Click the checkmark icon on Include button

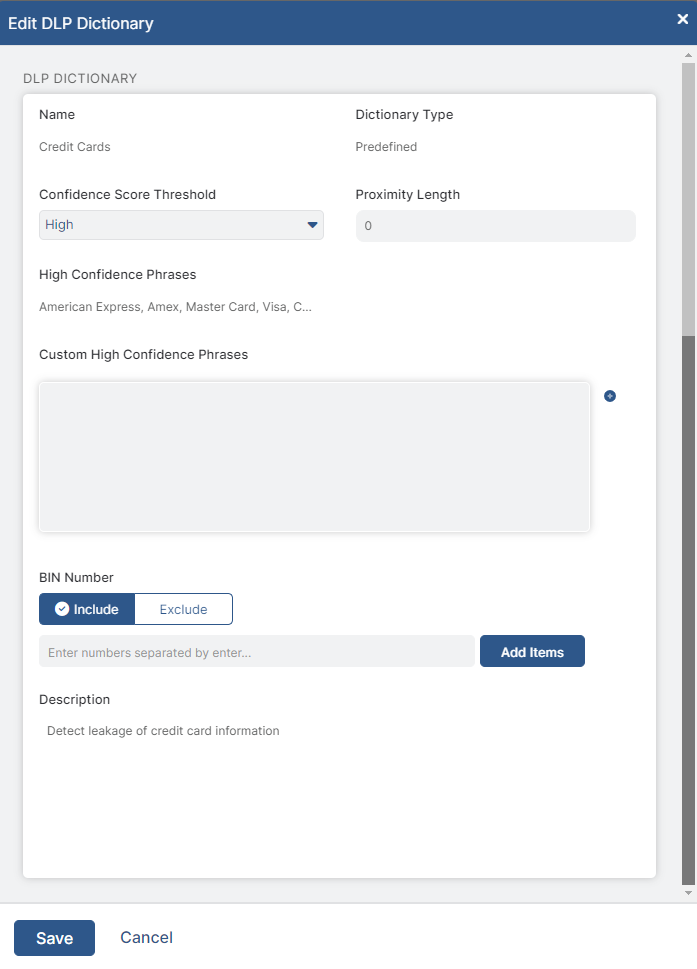point(62,609)
